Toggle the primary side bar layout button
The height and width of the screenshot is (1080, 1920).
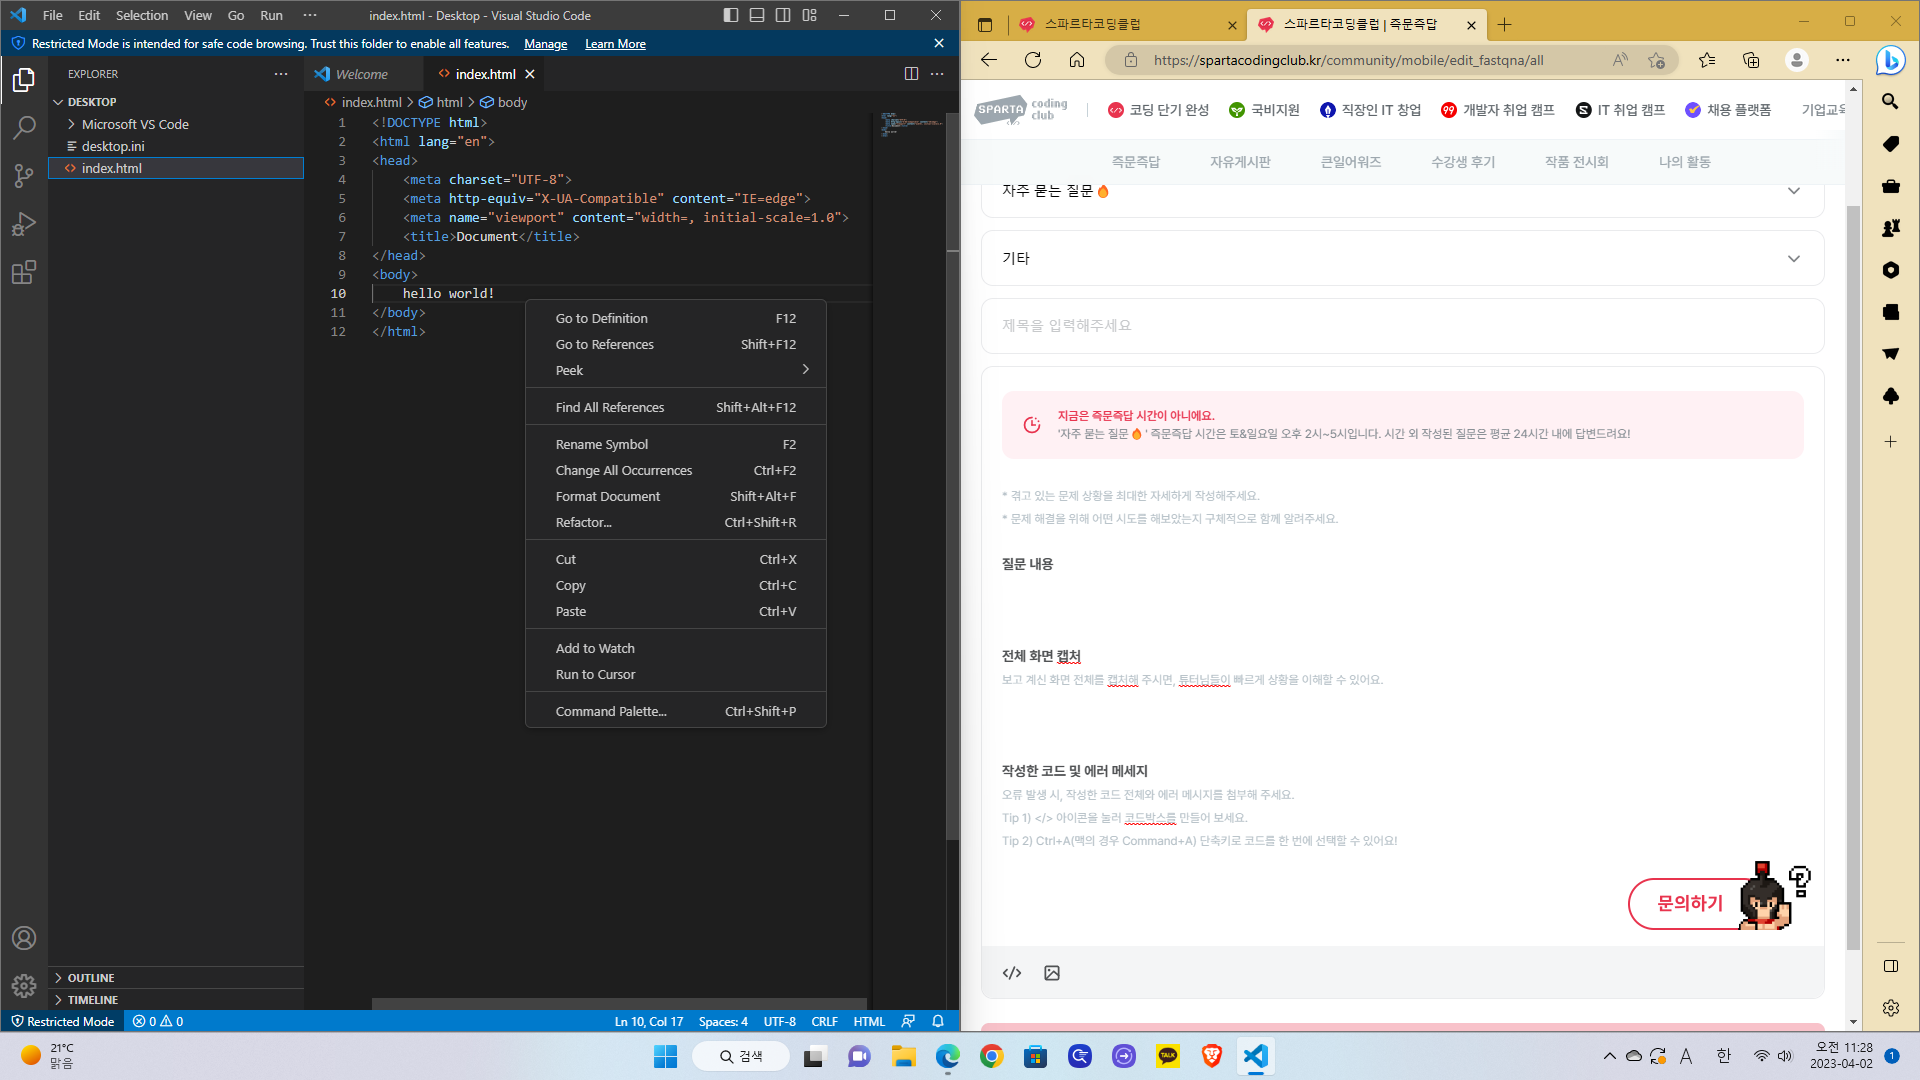point(731,15)
